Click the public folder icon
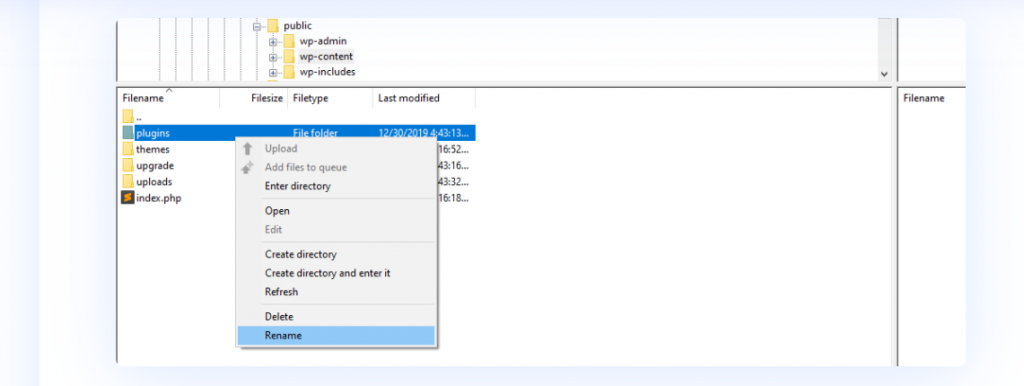 coord(273,26)
